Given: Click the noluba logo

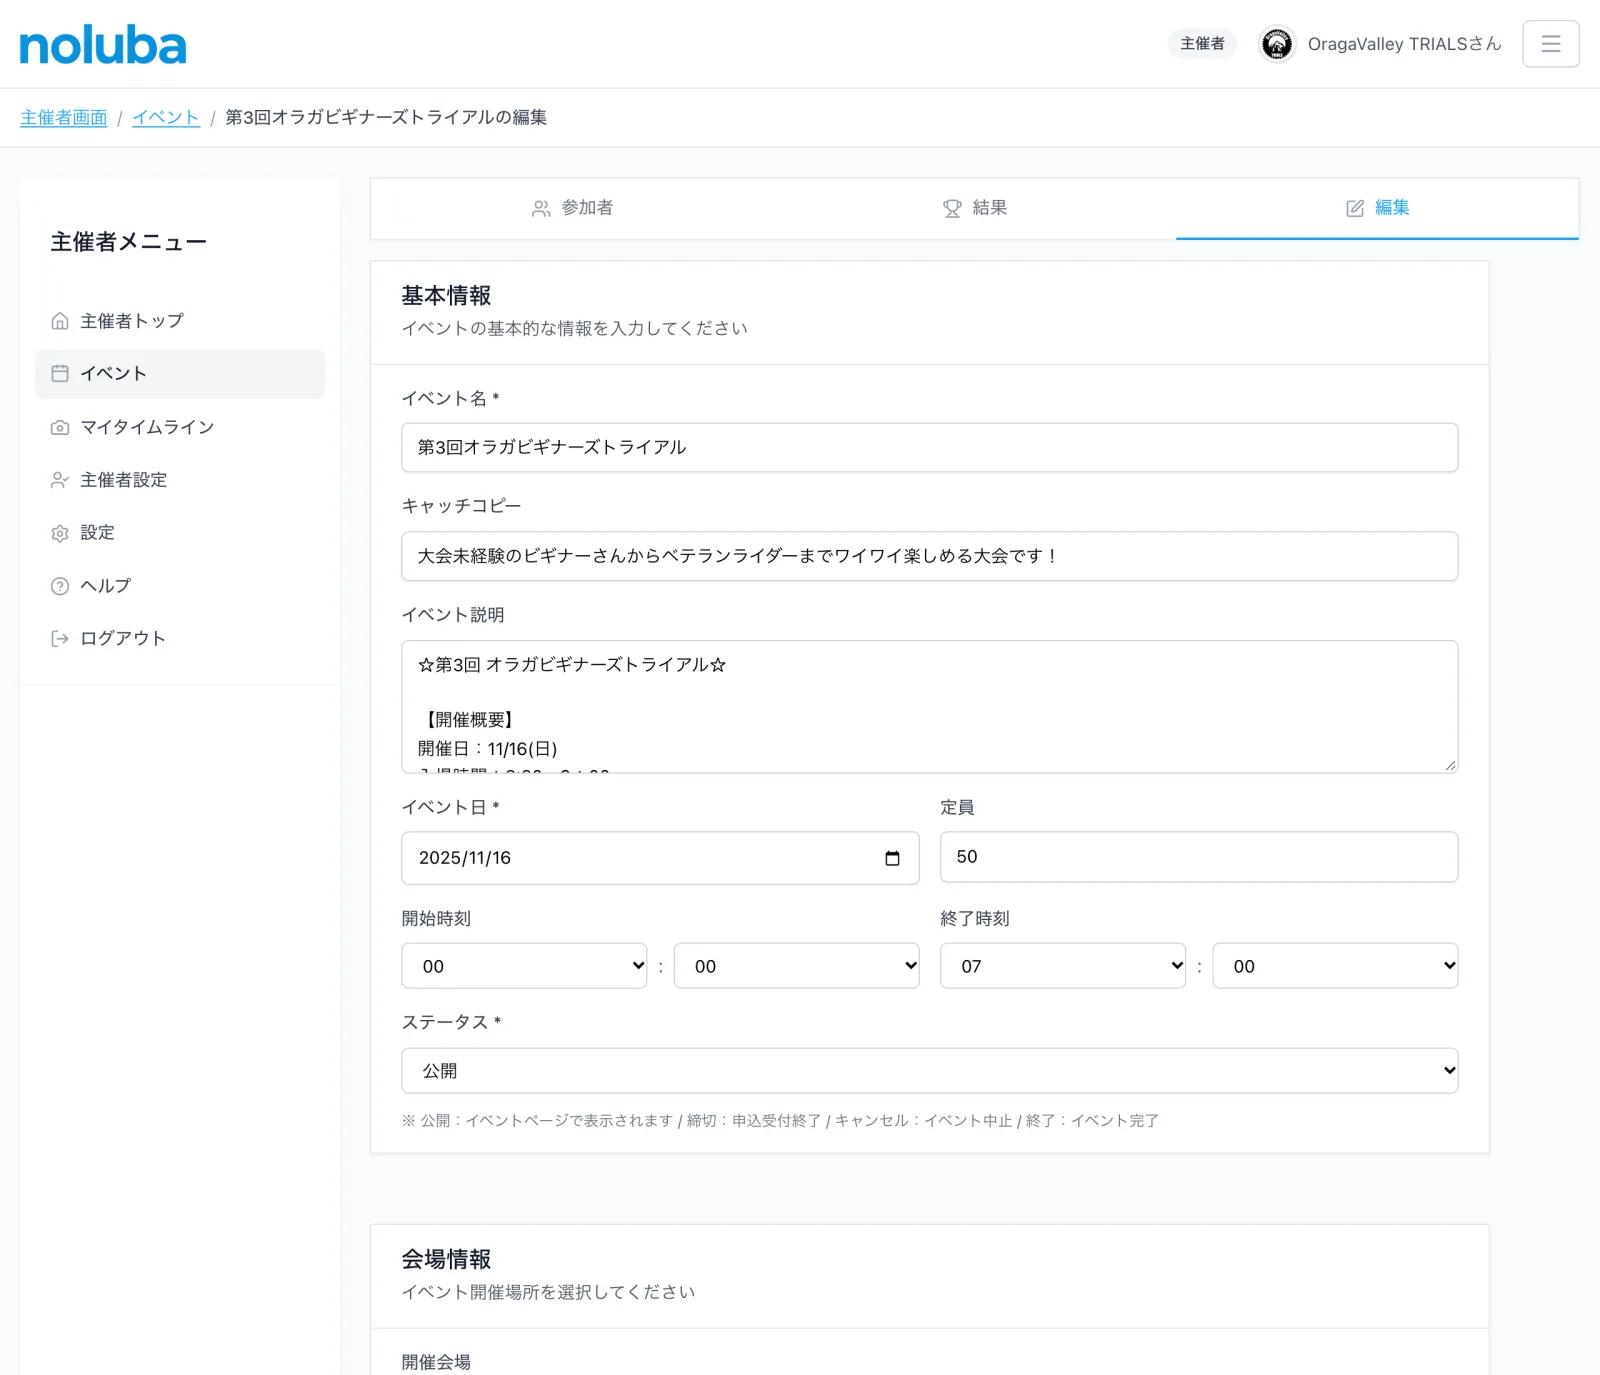Looking at the screenshot, I should 103,46.
